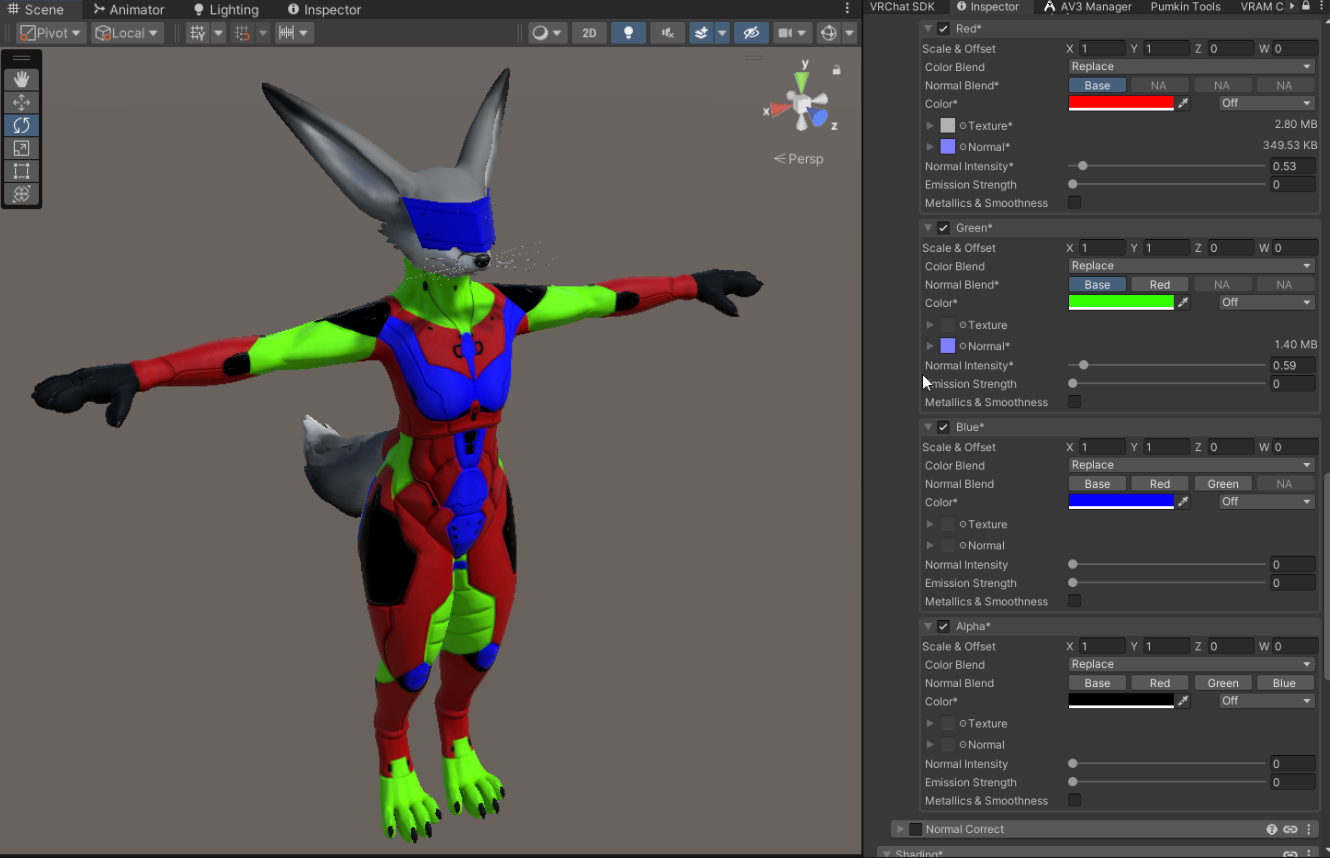Screen dimensions: 1330x858
Task: Click eyedropper next to Red color
Action: (1183, 103)
